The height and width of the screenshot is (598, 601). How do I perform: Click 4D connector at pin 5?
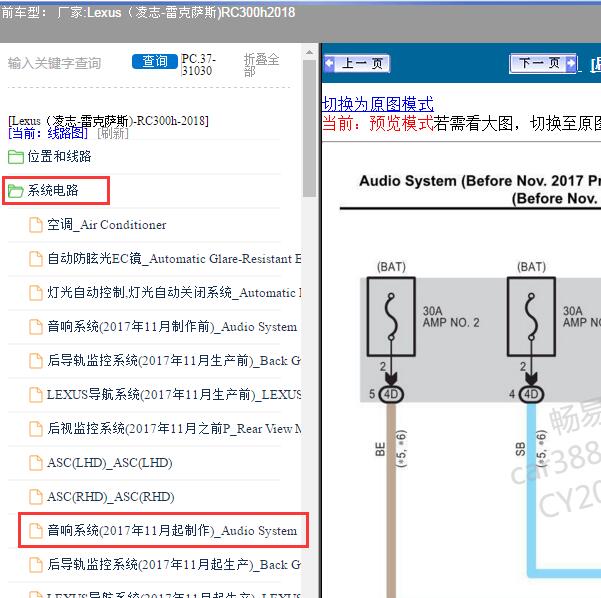391,394
